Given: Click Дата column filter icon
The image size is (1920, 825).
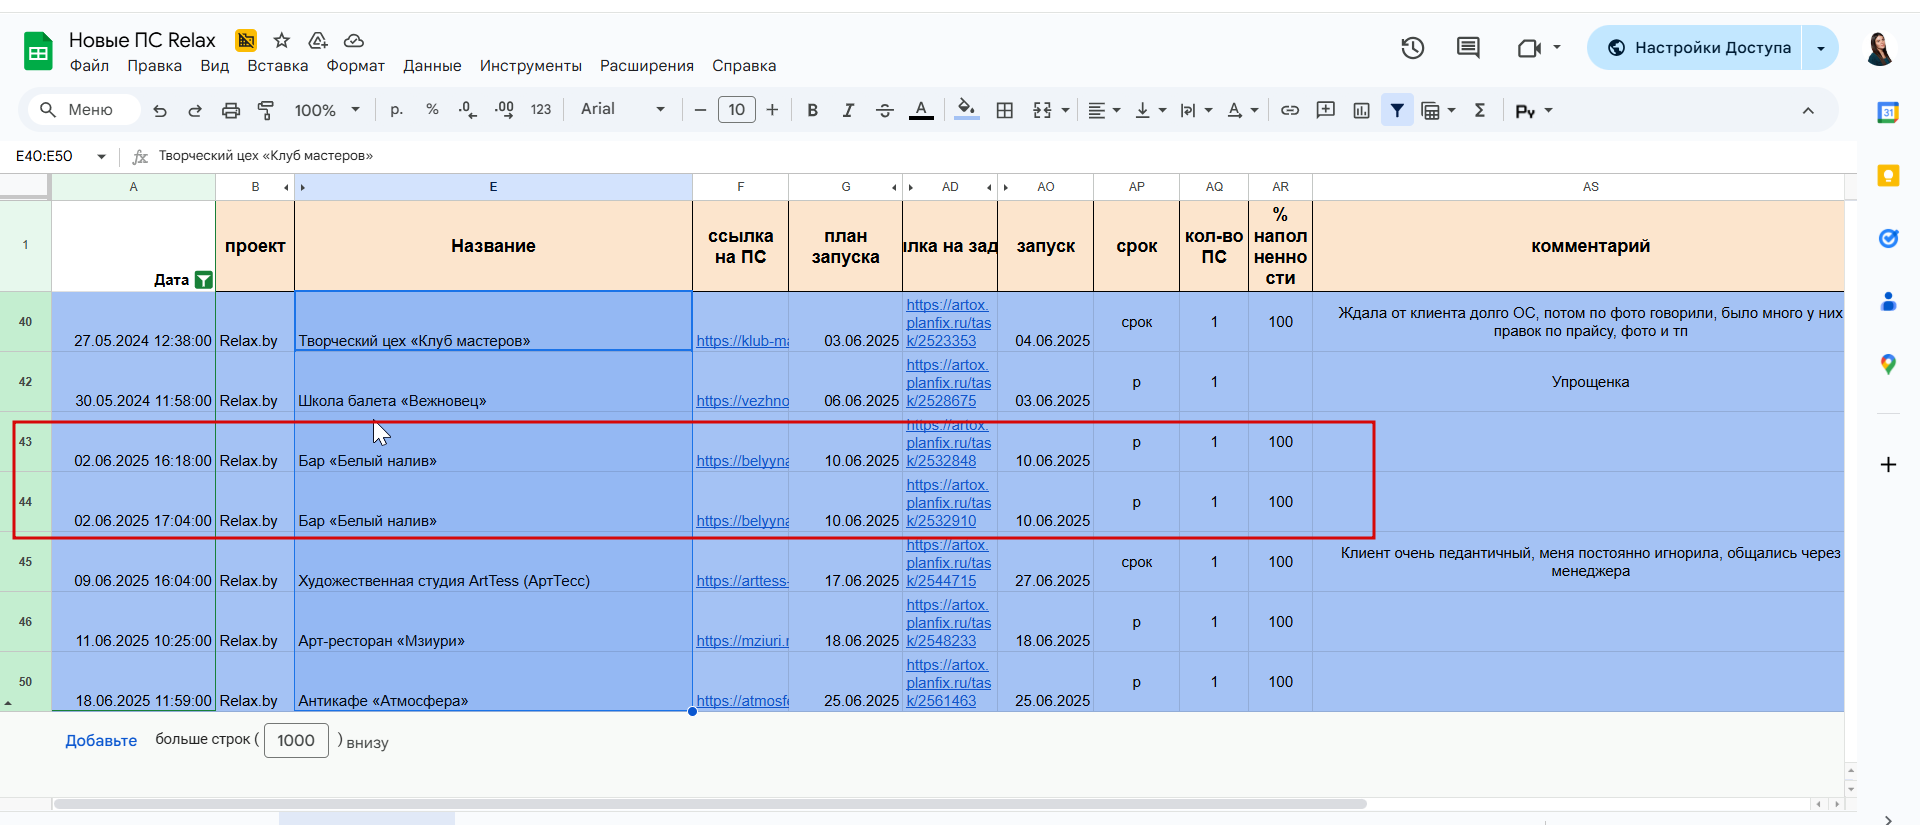Looking at the screenshot, I should click(x=203, y=280).
